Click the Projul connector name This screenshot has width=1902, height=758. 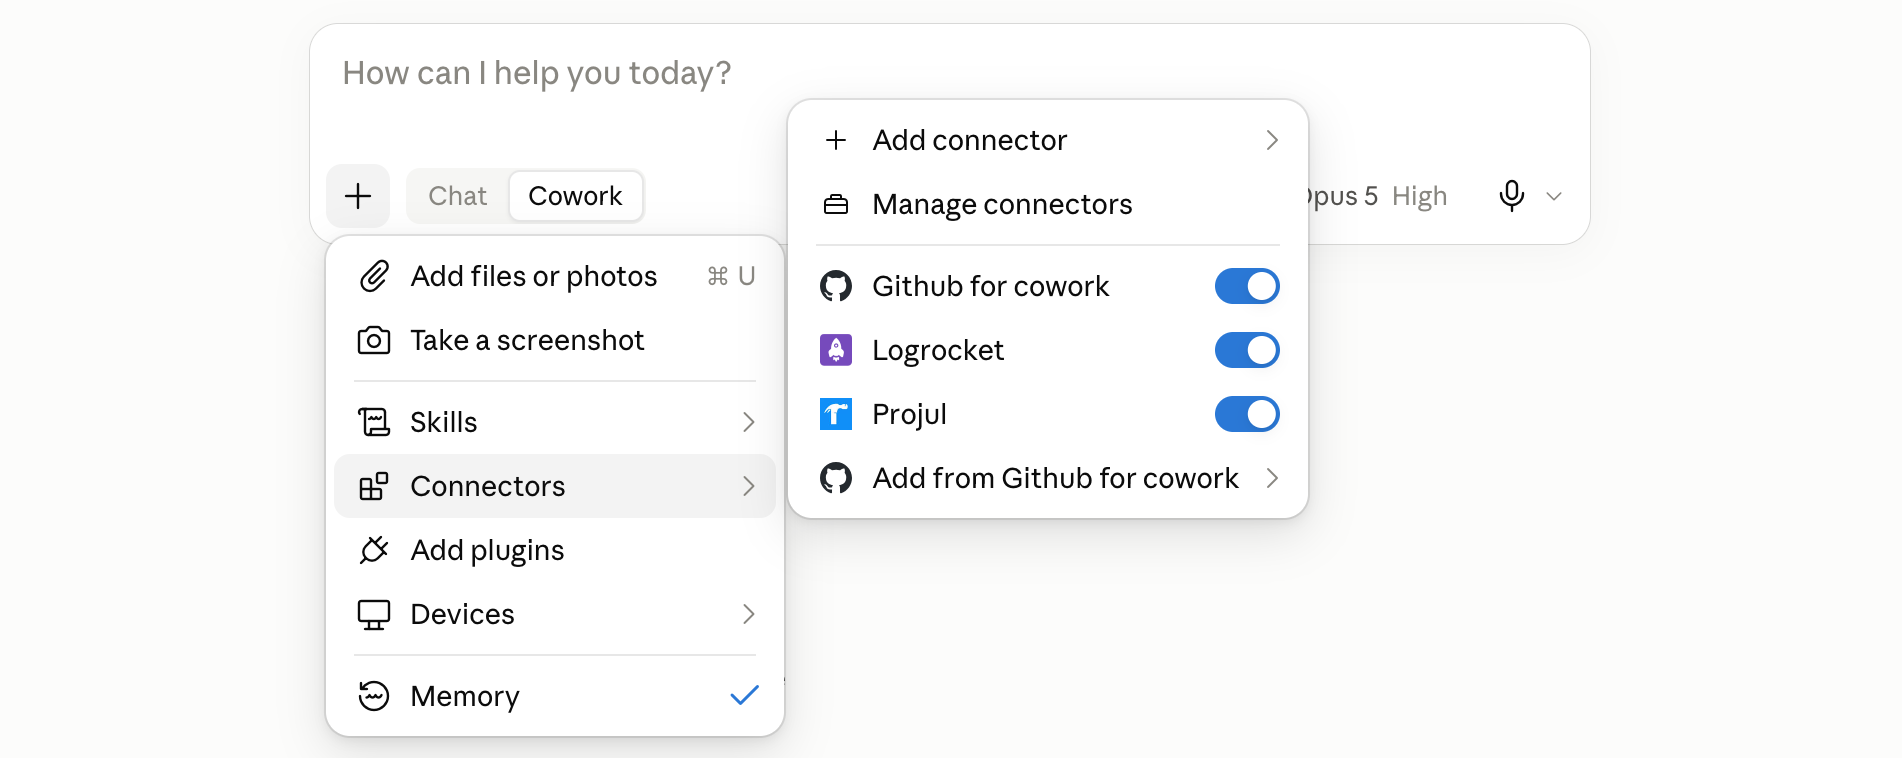click(909, 414)
